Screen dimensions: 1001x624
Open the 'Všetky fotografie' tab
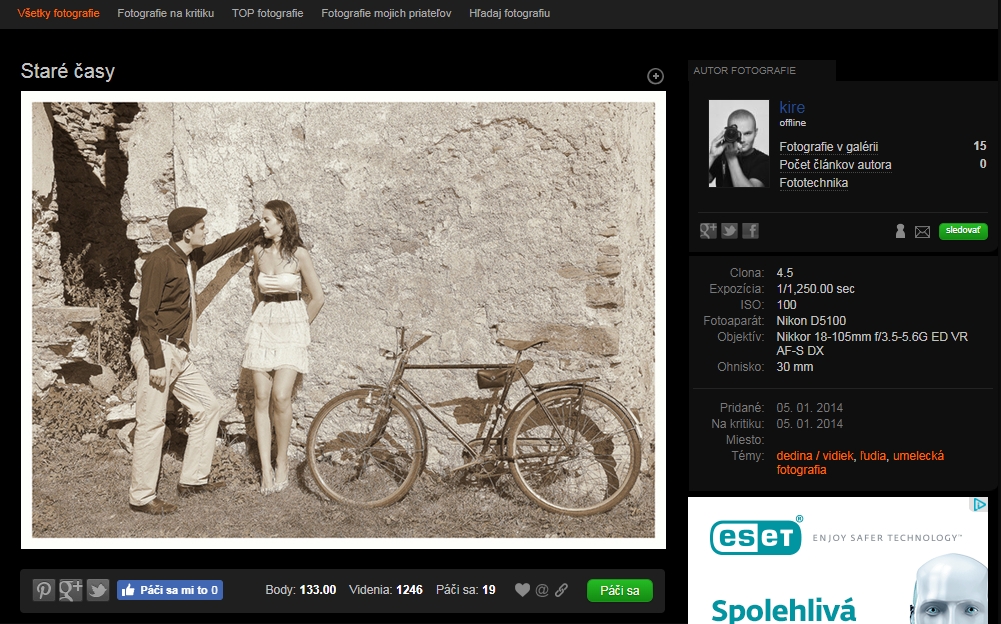(58, 14)
